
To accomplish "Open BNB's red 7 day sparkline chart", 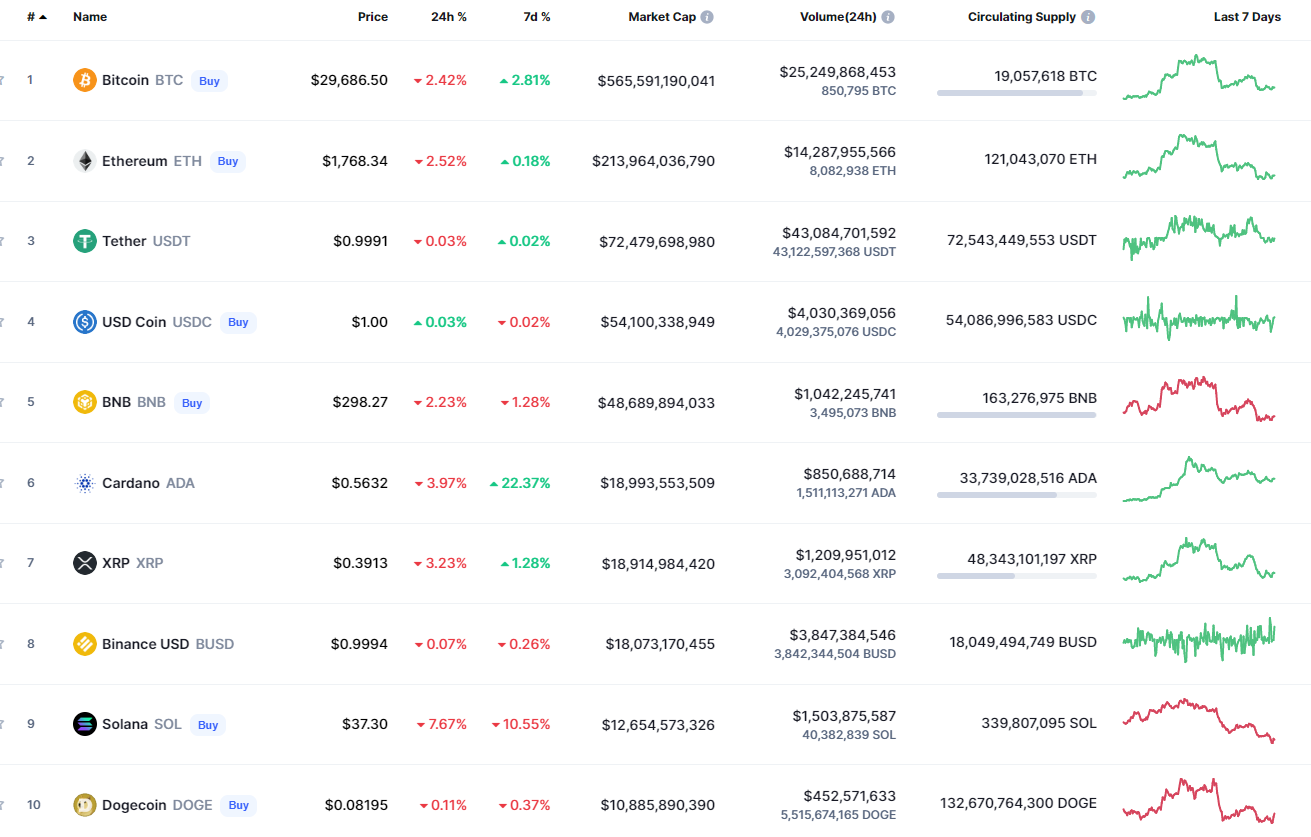I will (1199, 398).
